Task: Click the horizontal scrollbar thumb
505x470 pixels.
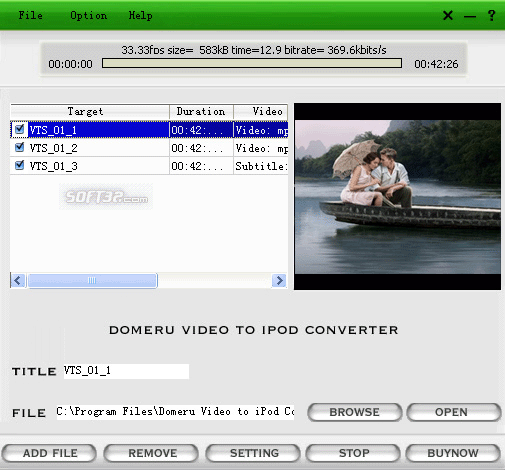Action: click(x=92, y=280)
